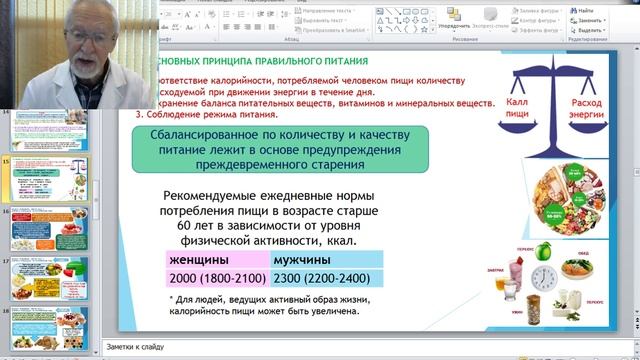Open Заливка фигуры shape fill dropdown

click(537, 11)
